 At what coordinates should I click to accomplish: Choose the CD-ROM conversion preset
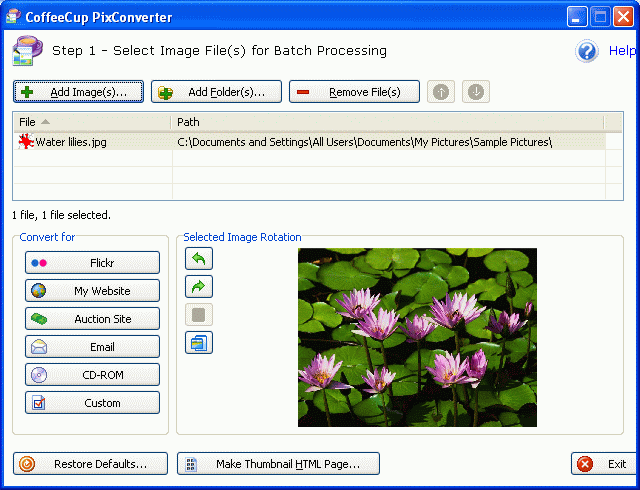(x=92, y=375)
